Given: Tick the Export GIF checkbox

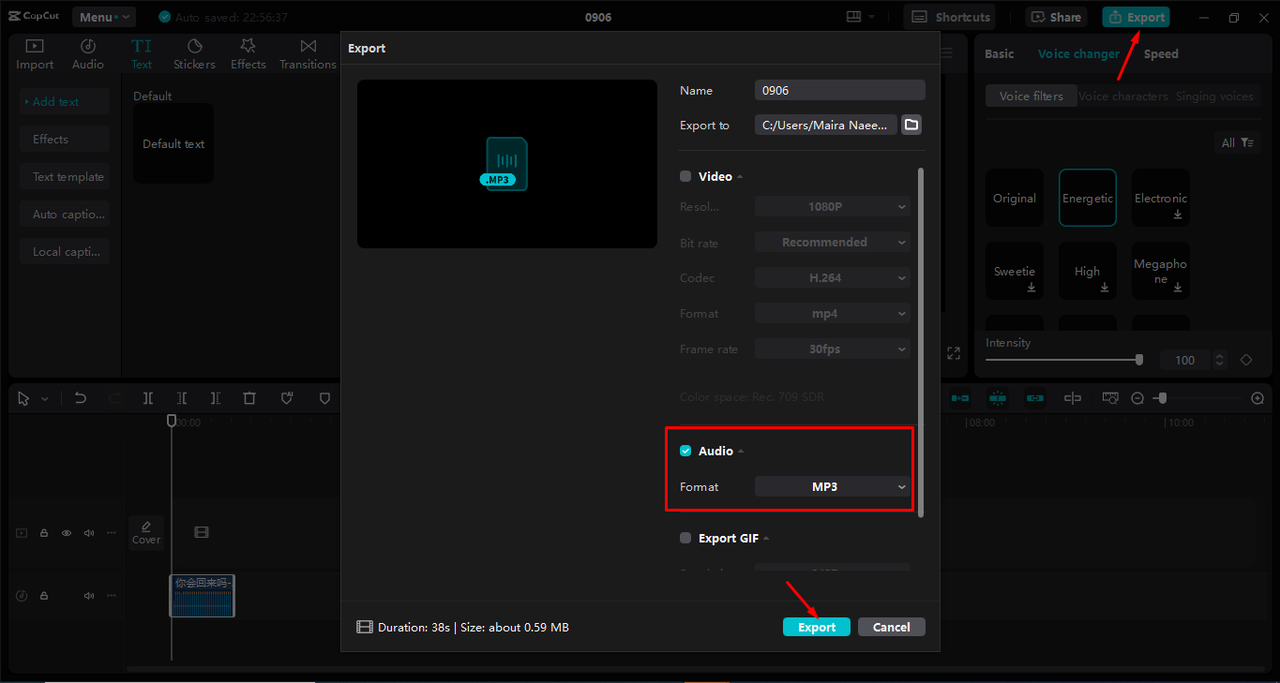Looking at the screenshot, I should [x=685, y=538].
